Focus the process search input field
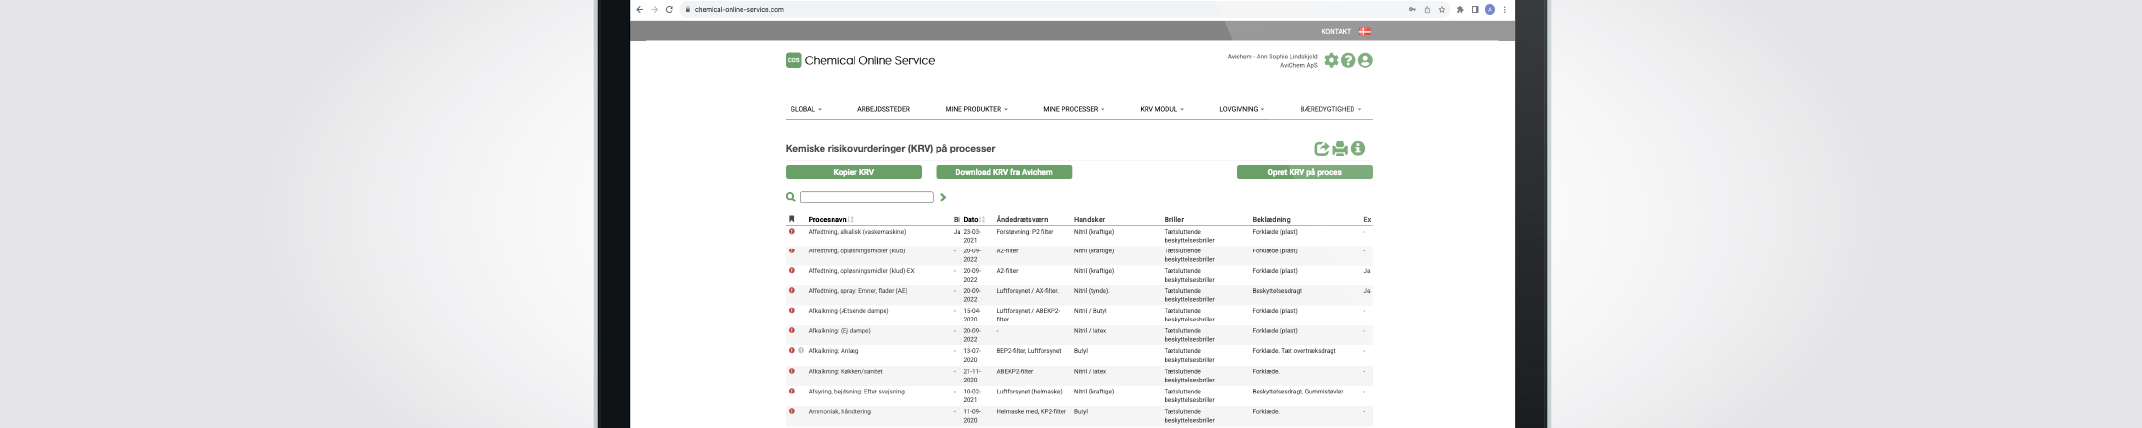 [x=866, y=198]
